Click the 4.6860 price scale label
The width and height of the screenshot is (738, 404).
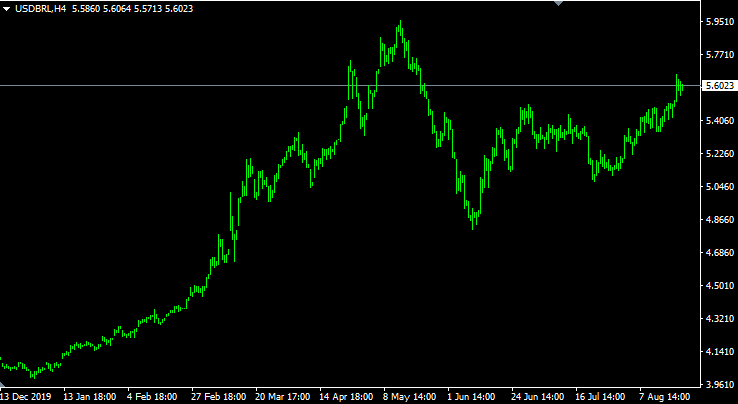(x=720, y=252)
